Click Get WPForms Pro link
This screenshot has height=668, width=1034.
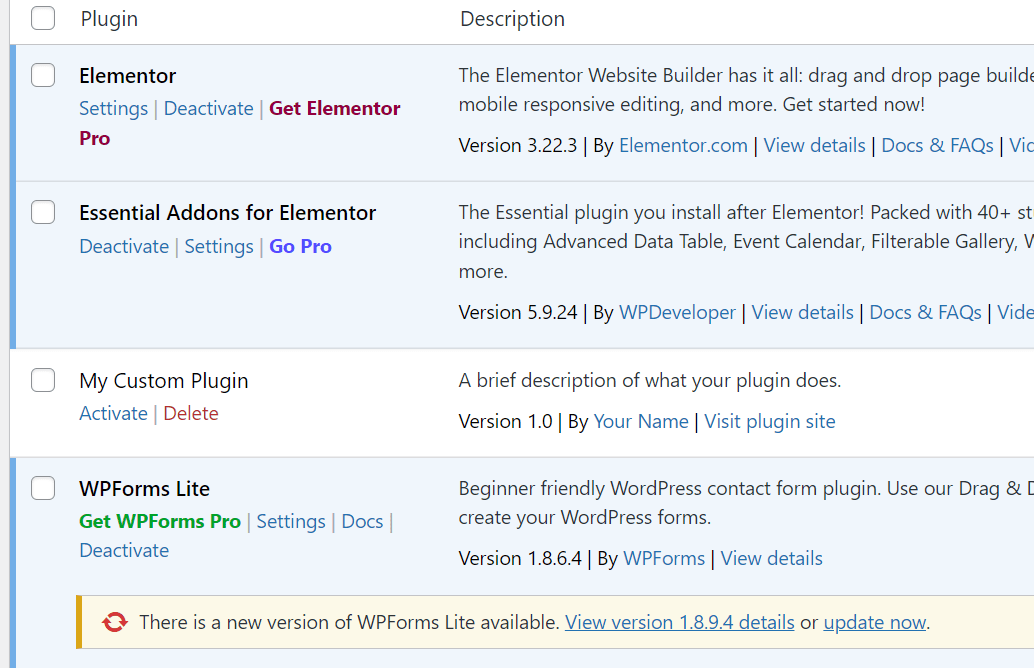click(160, 521)
